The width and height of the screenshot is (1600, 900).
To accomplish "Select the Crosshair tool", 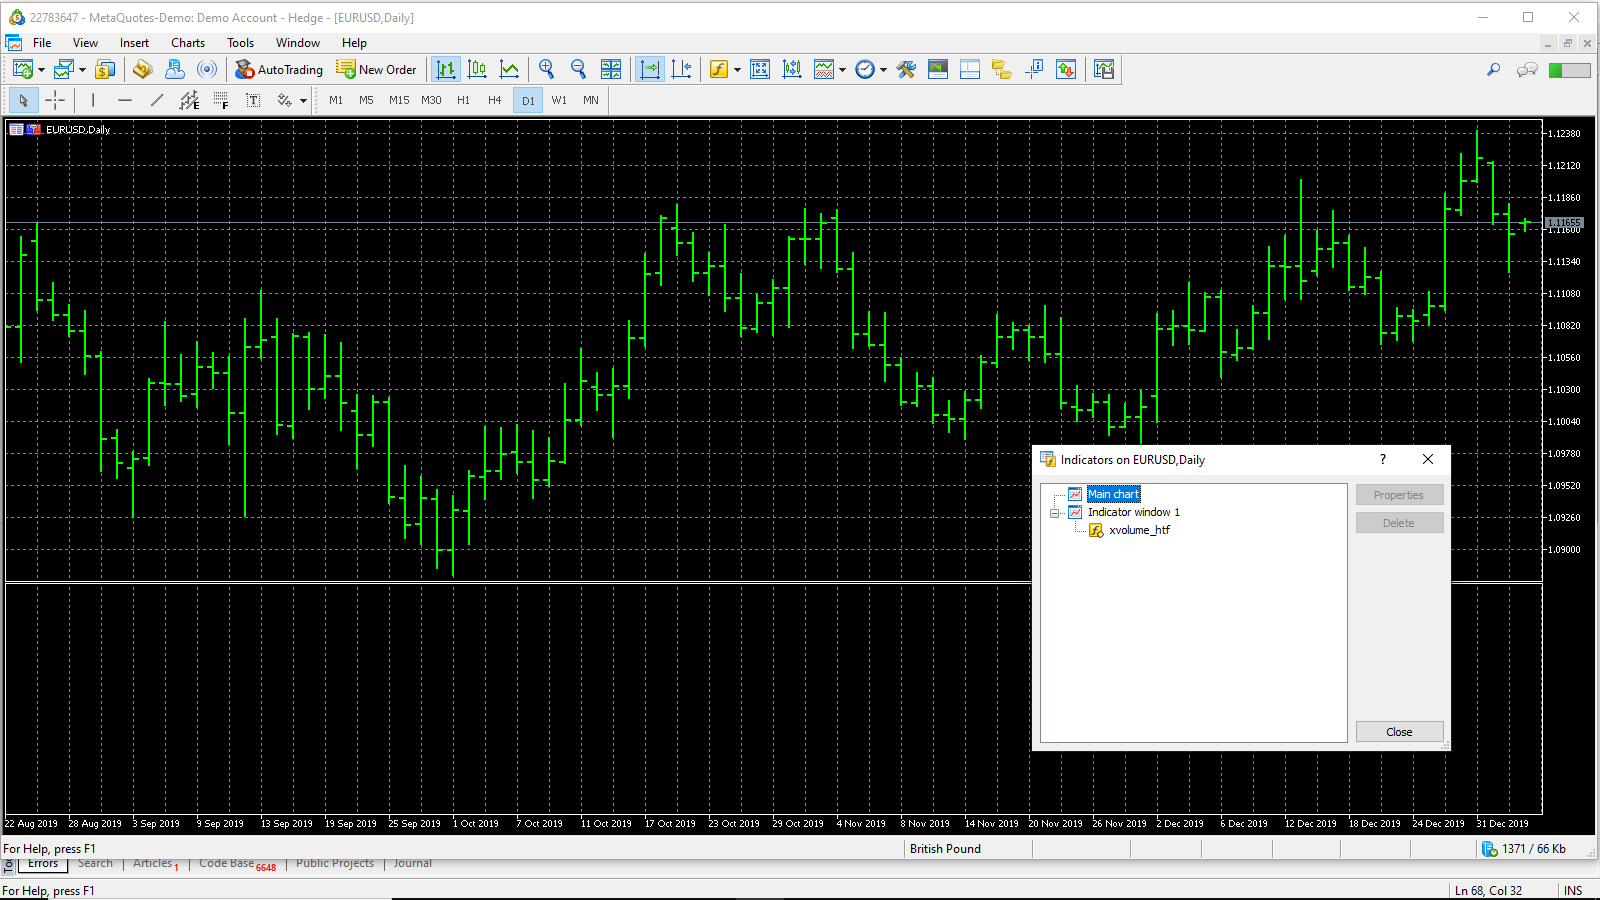I will [x=55, y=100].
